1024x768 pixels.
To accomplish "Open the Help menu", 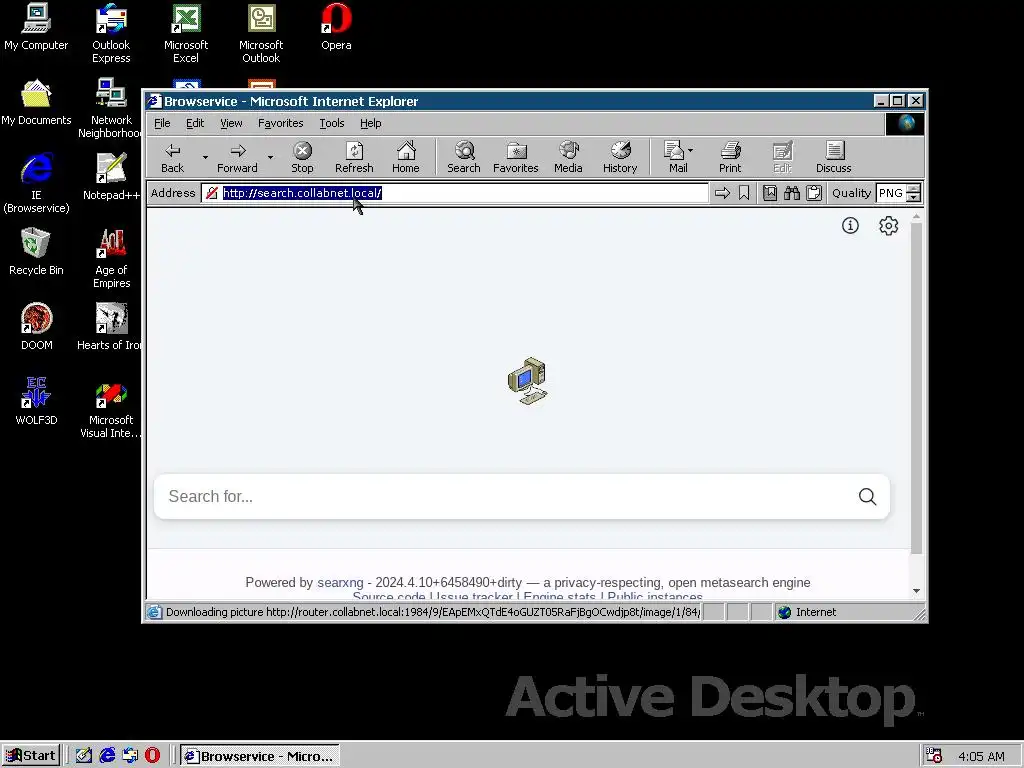I will 370,123.
